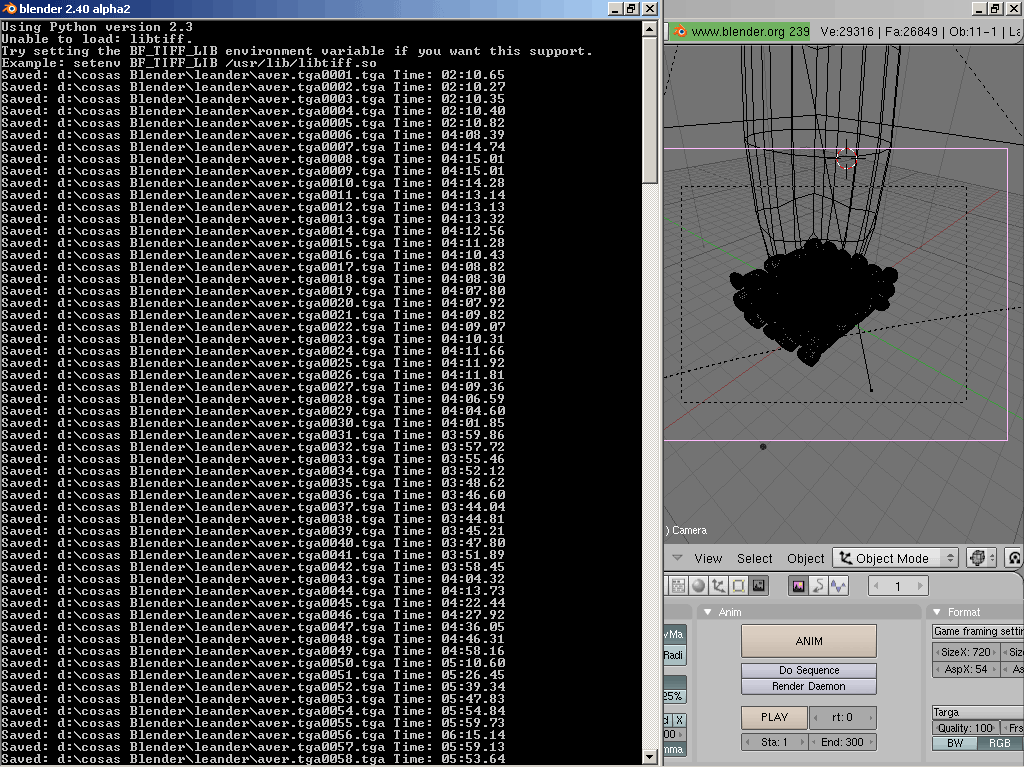Open the draw type shading dropdown
This screenshot has height=768, width=1024.
[x=982, y=558]
